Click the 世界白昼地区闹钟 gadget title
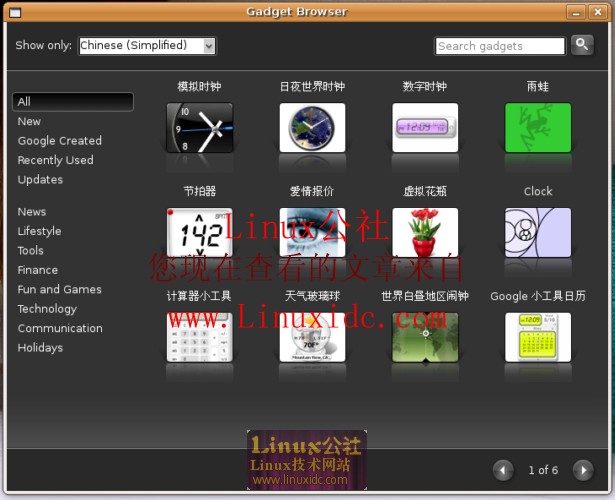The width and height of the screenshot is (615, 500). 425,296
